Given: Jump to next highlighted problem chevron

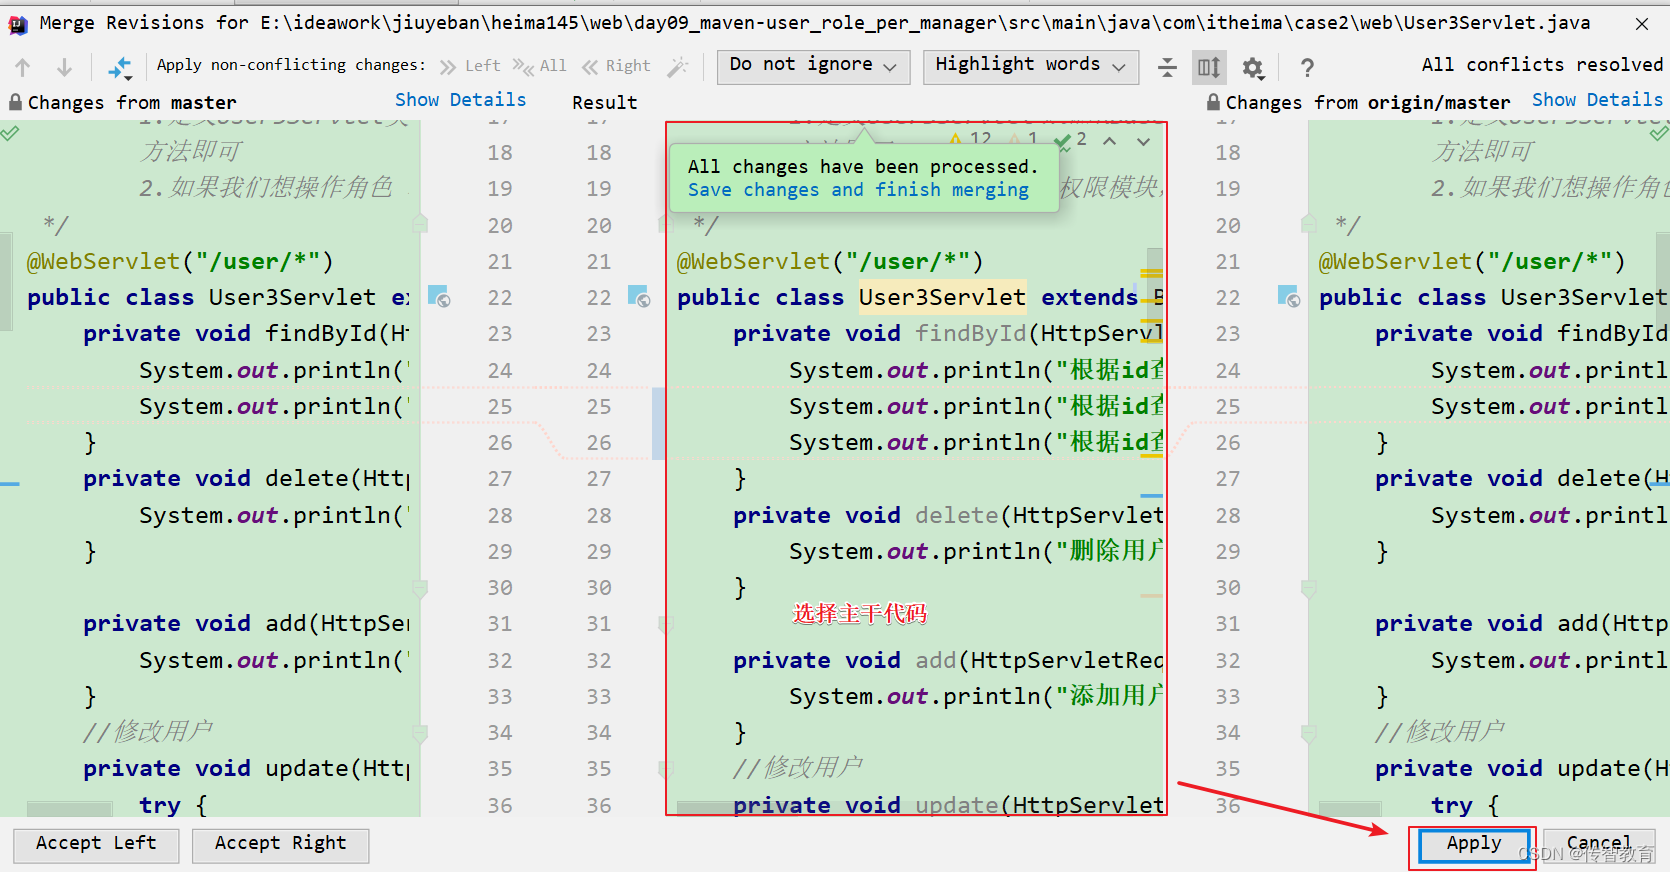Looking at the screenshot, I should click(x=1143, y=141).
